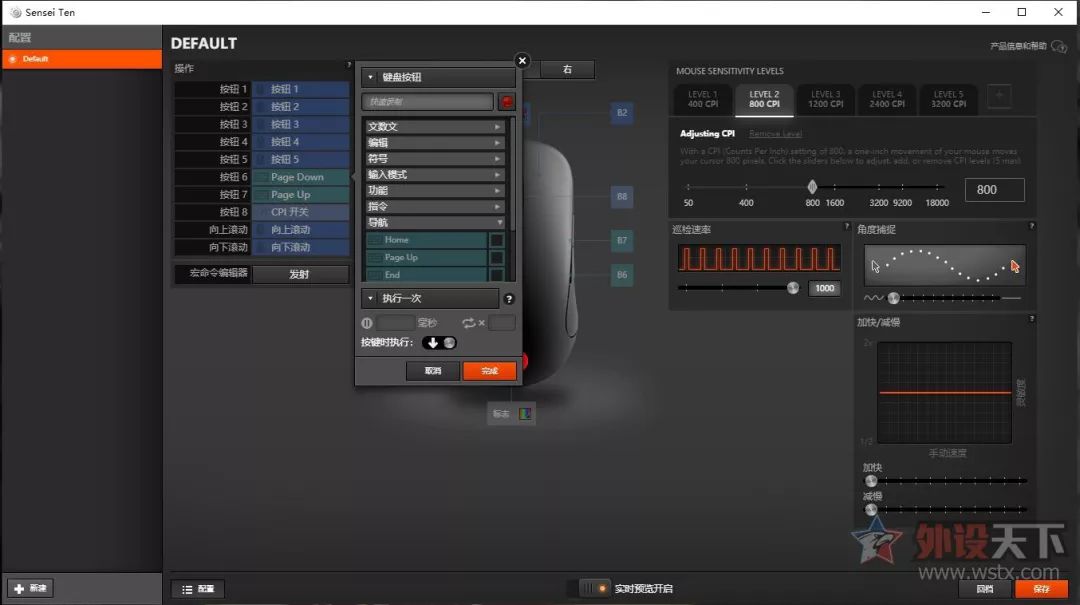Add a new CPI level with plus
Image resolution: width=1080 pixels, height=605 pixels.
999,96
